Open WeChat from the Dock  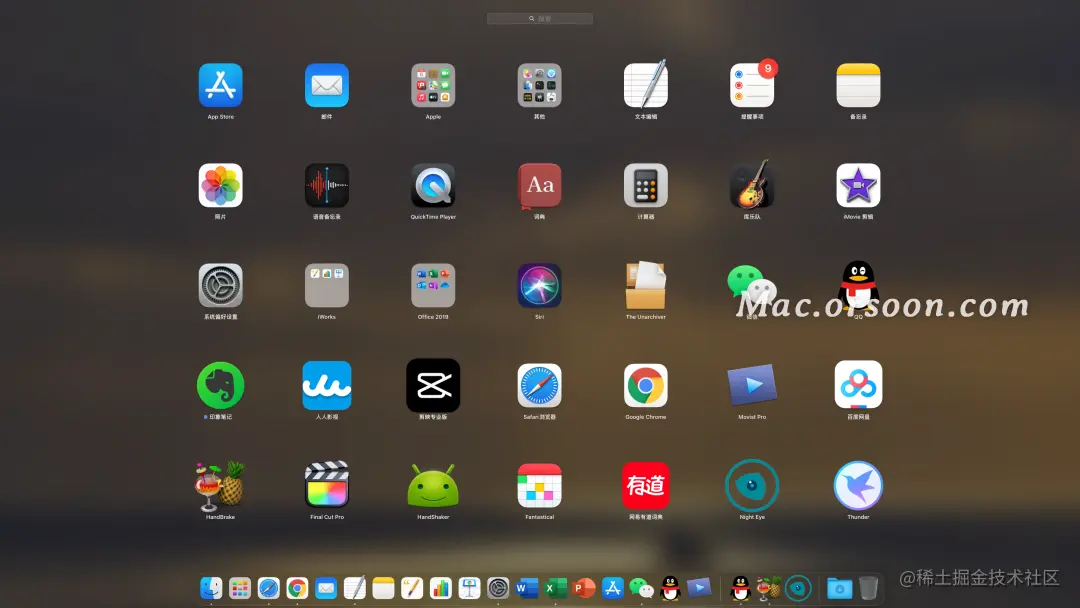(x=641, y=588)
